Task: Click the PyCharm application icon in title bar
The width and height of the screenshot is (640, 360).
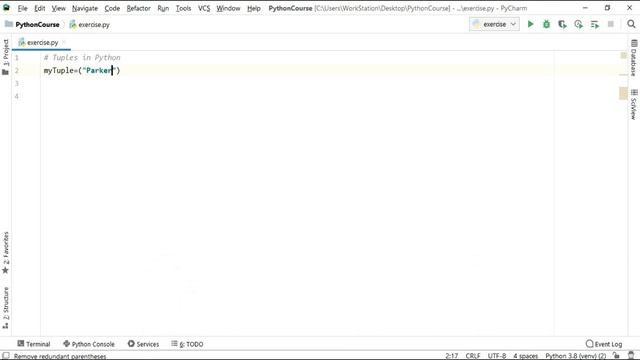Action: click(6, 8)
